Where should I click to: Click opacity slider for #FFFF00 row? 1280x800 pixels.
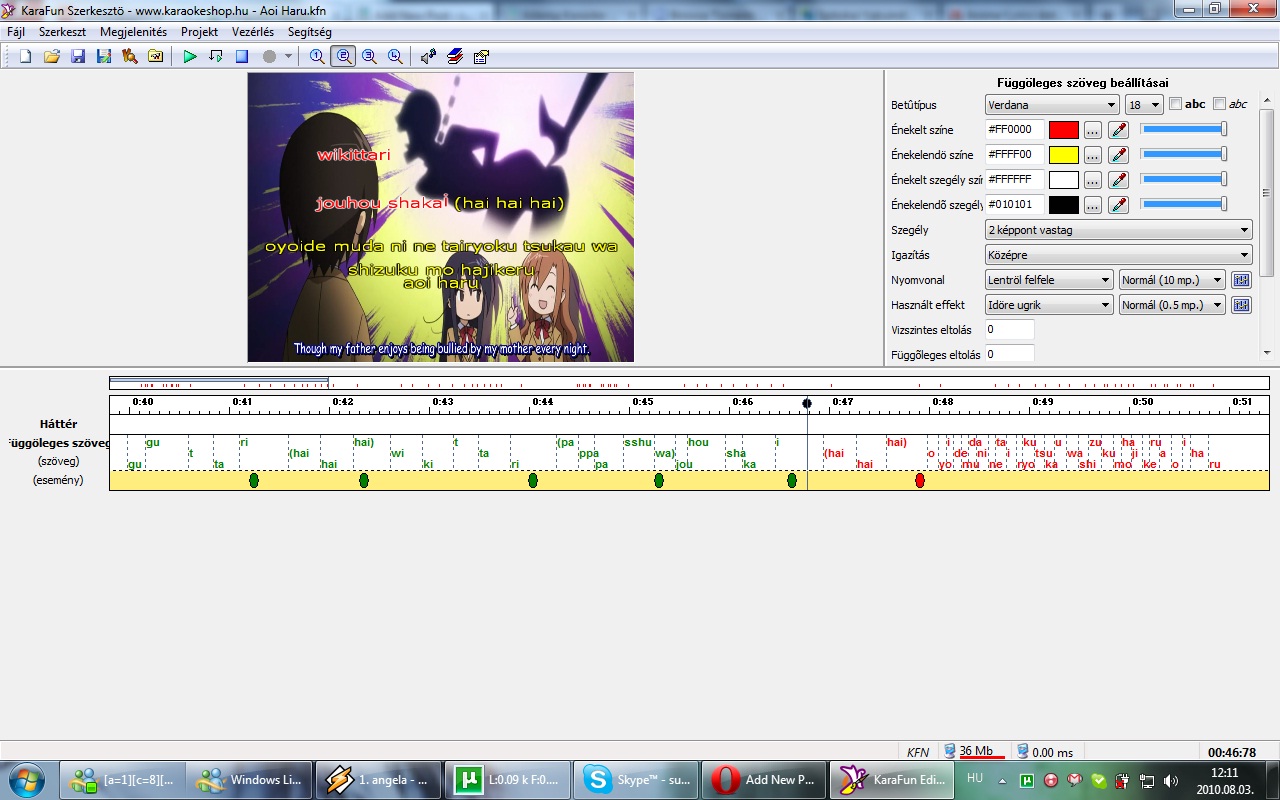point(1184,154)
